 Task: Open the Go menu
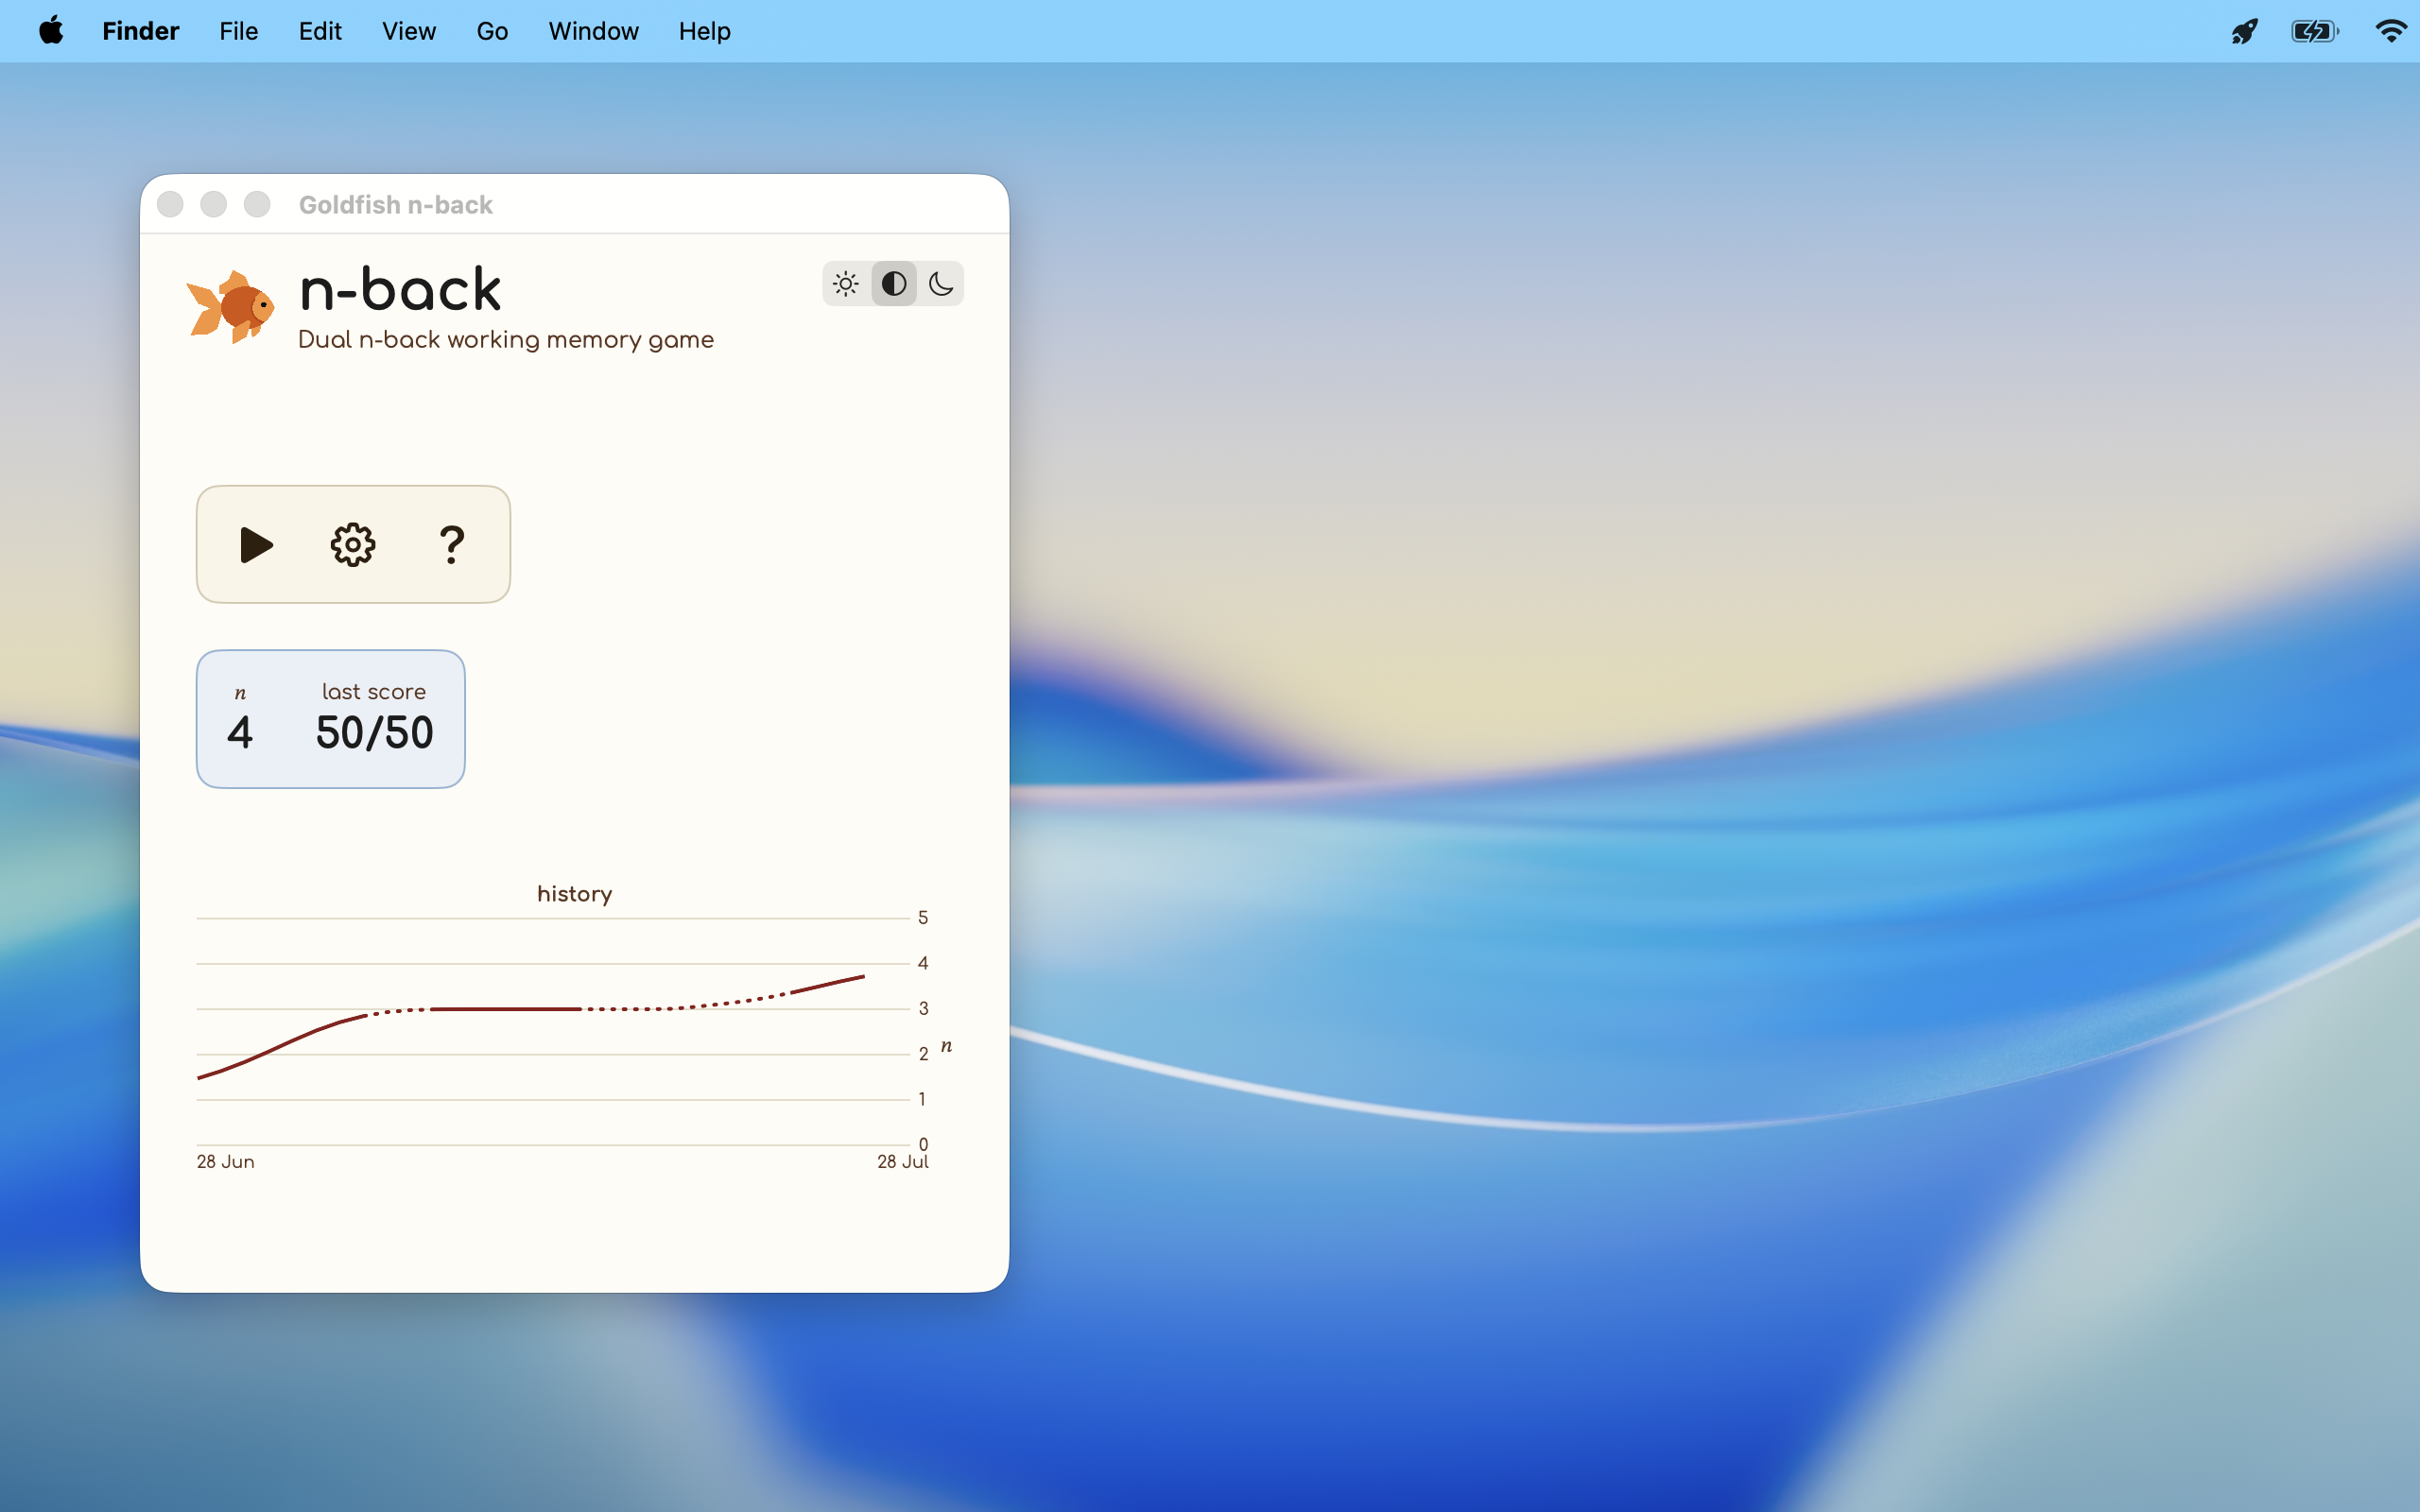point(492,31)
